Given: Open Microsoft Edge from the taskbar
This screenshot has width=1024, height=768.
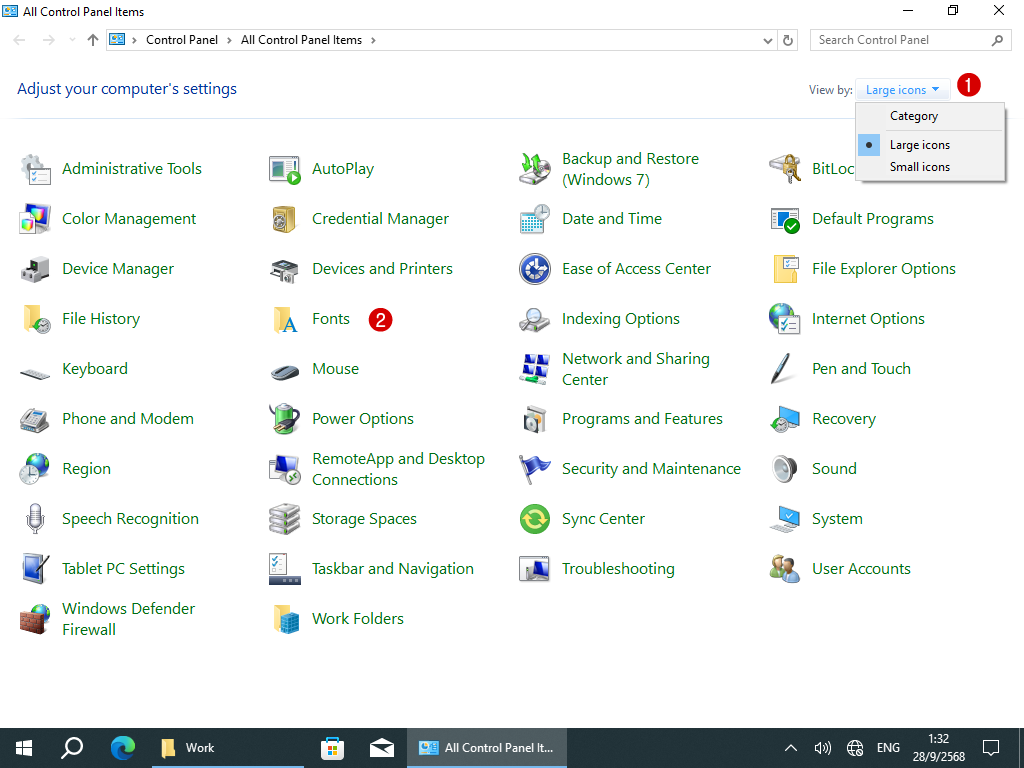Looking at the screenshot, I should point(123,747).
